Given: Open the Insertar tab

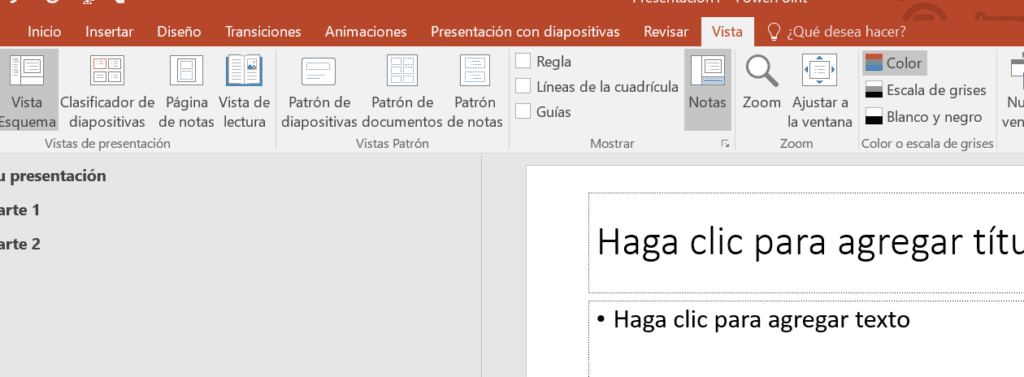Looking at the screenshot, I should click(x=109, y=31).
